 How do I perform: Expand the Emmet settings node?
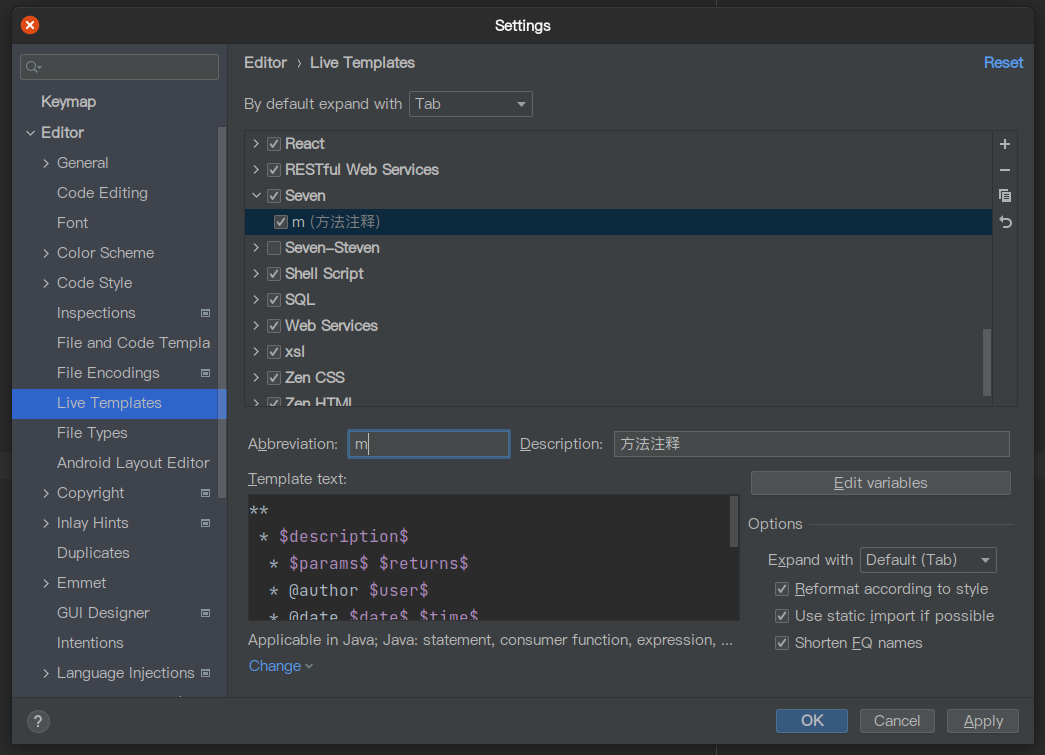[46, 583]
